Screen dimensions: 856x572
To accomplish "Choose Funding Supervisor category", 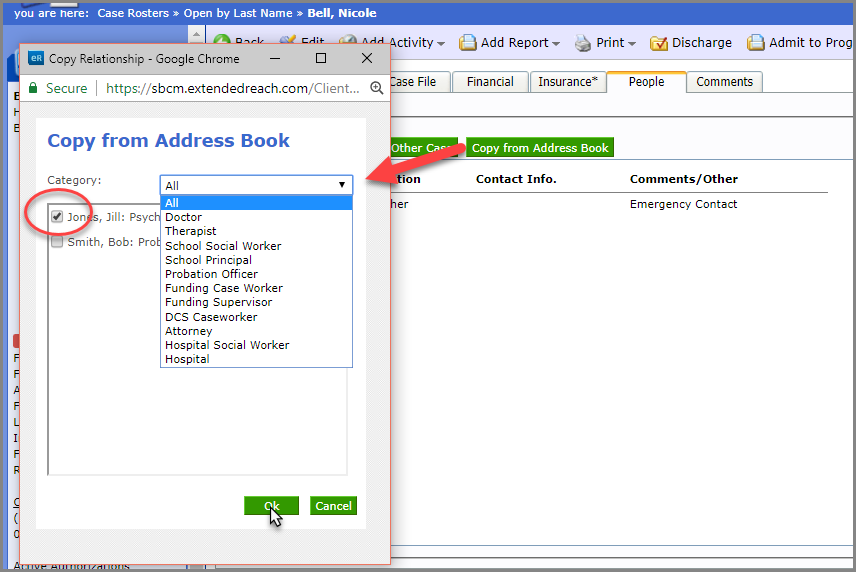I will (256, 302).
